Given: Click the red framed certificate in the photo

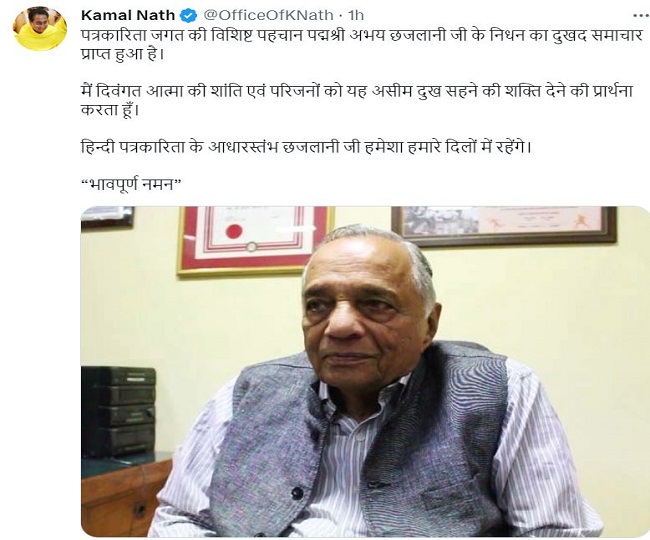Looking at the screenshot, I should point(255,239).
